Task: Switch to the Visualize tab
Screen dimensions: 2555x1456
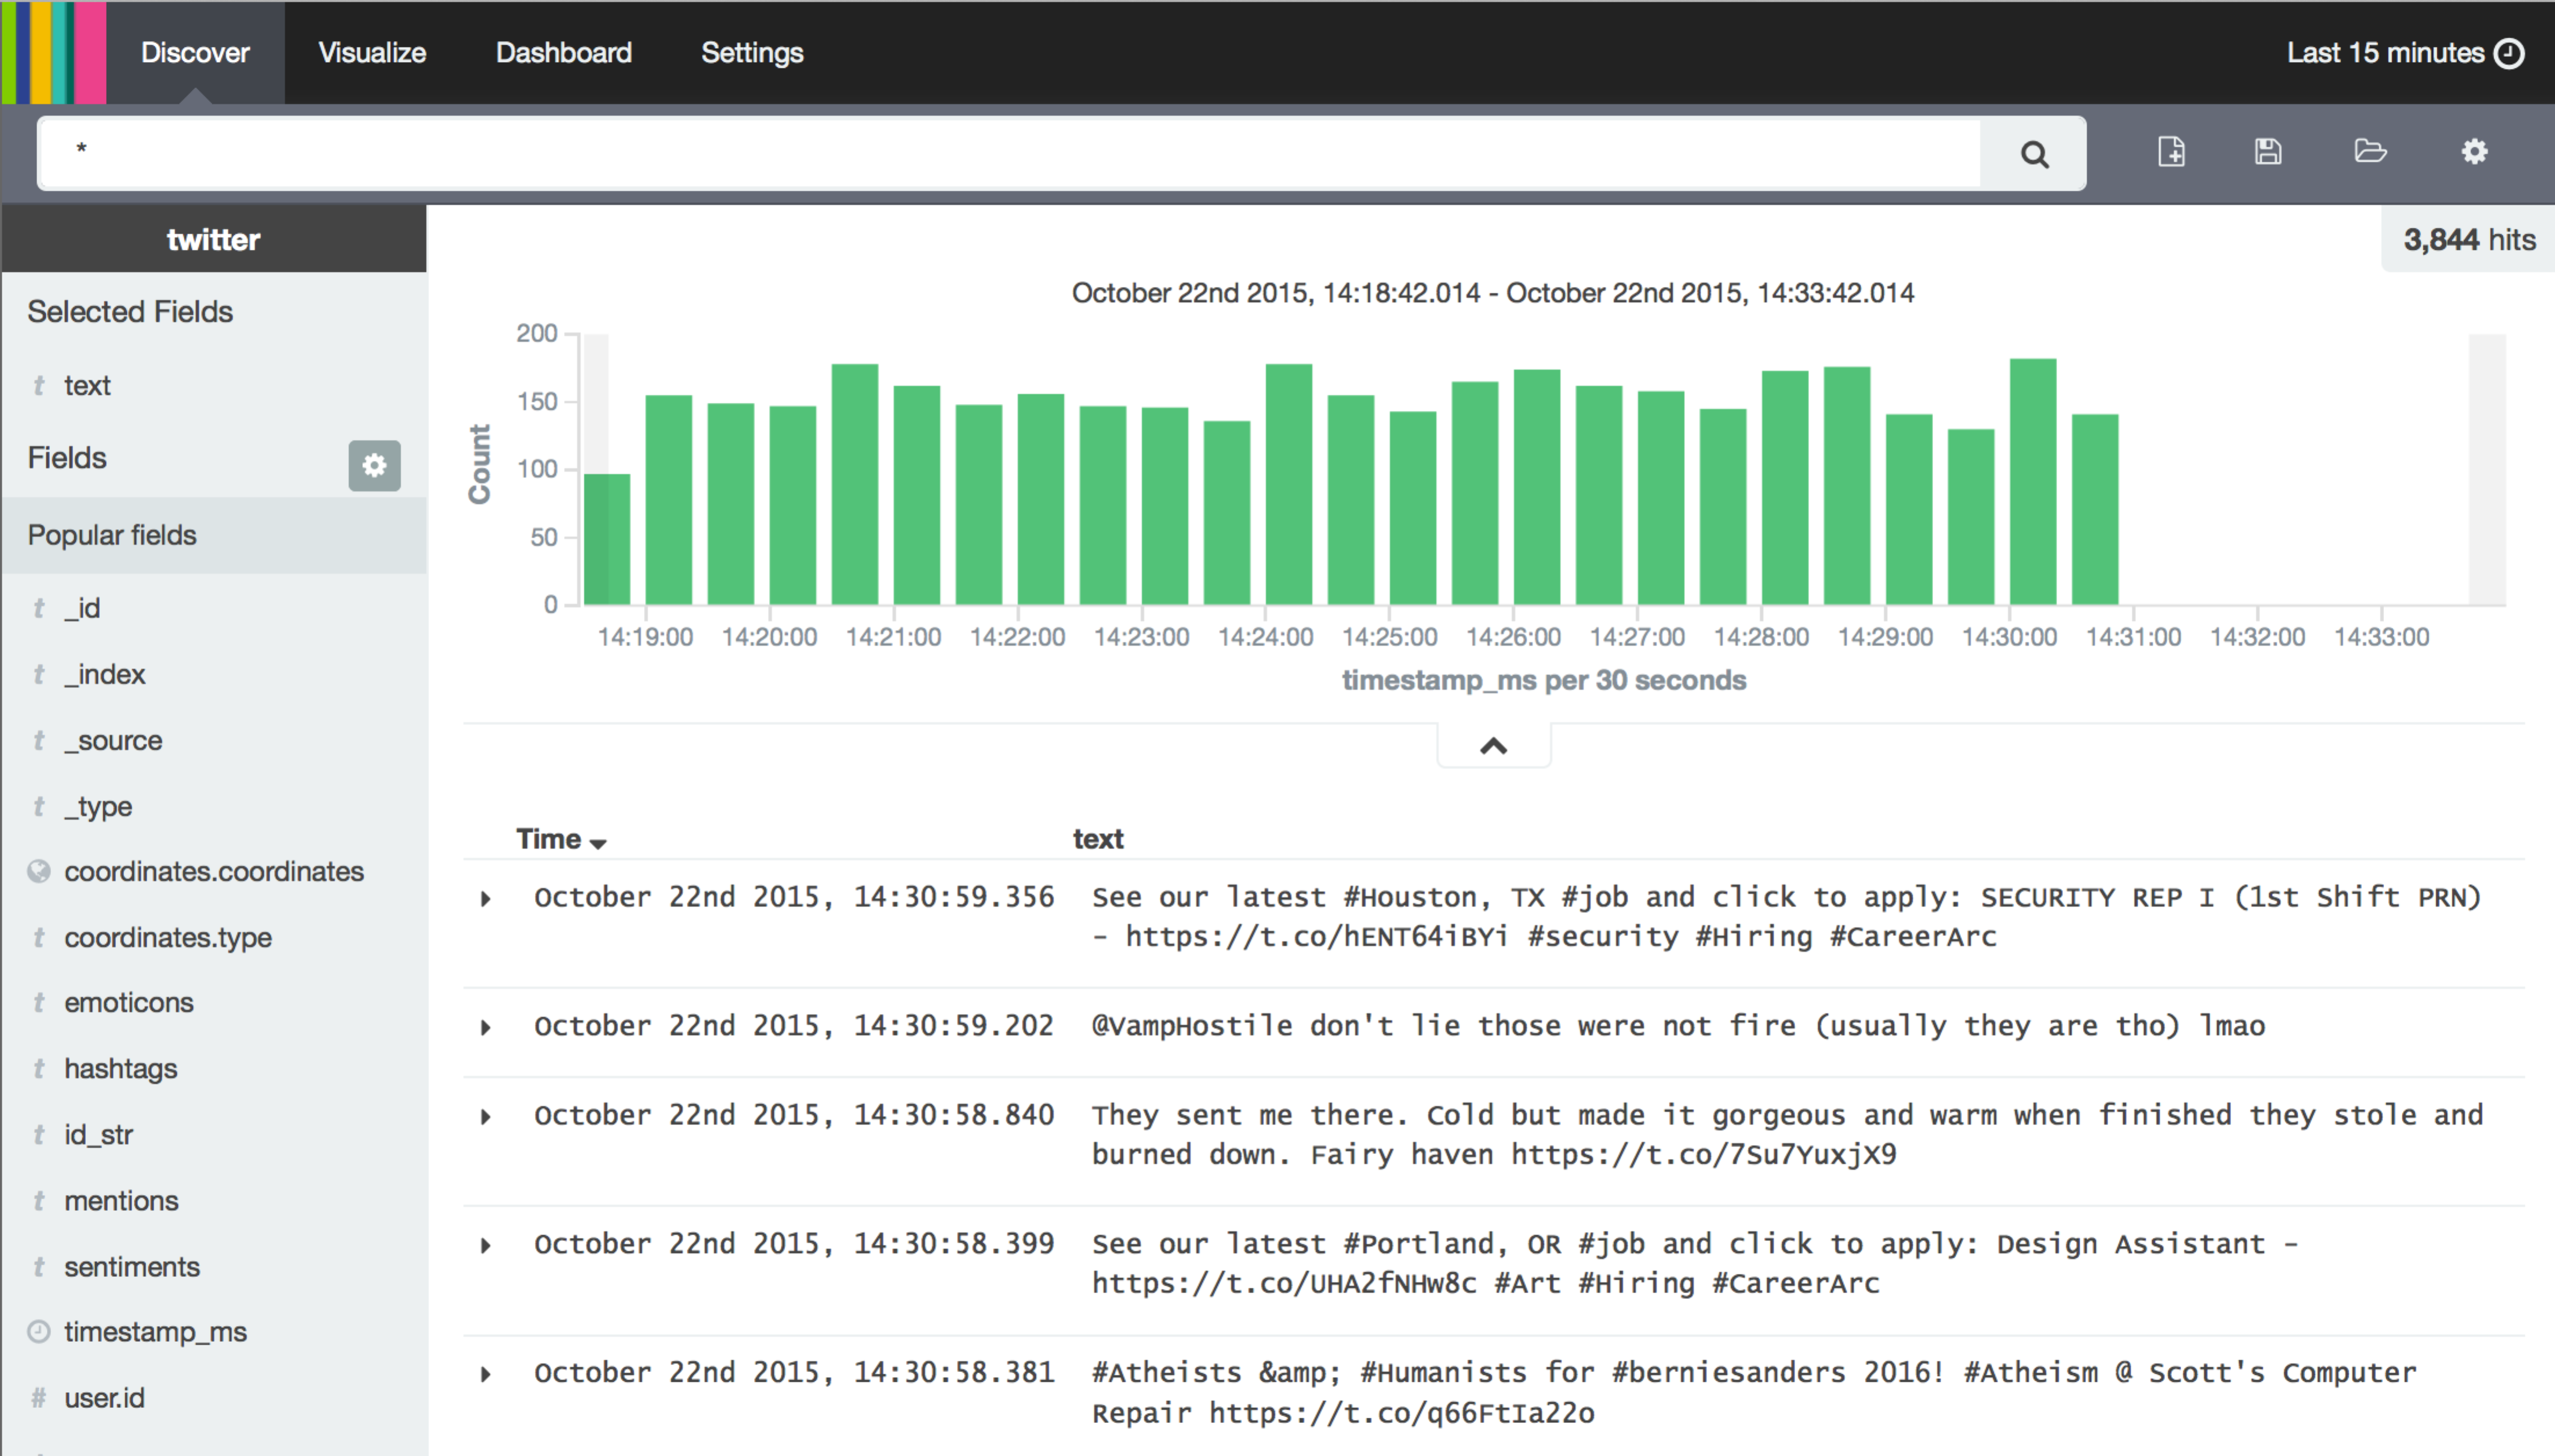Action: coord(372,53)
